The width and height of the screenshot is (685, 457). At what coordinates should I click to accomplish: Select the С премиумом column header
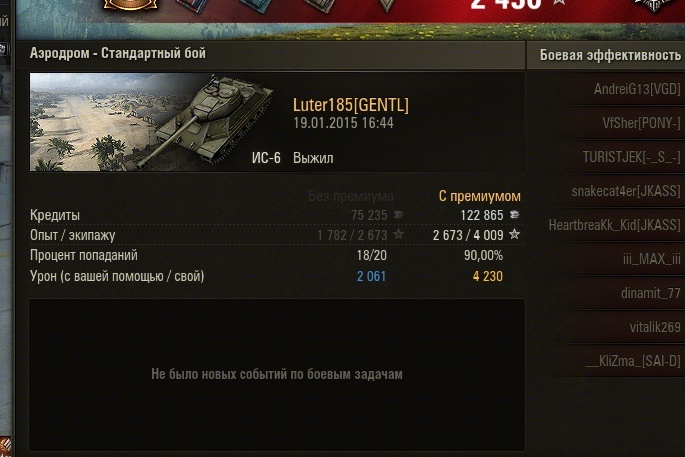pos(479,196)
